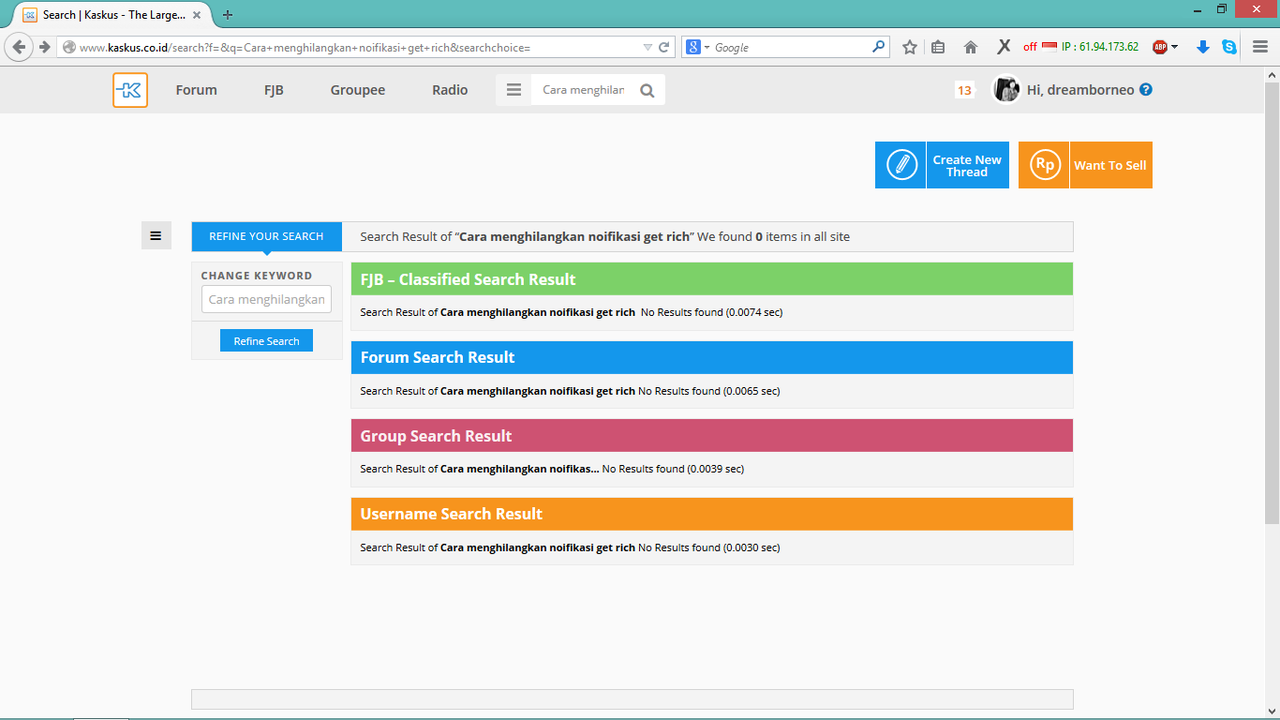Close the Search Kaskus tab
The height and width of the screenshot is (720, 1280).
tap(197, 15)
